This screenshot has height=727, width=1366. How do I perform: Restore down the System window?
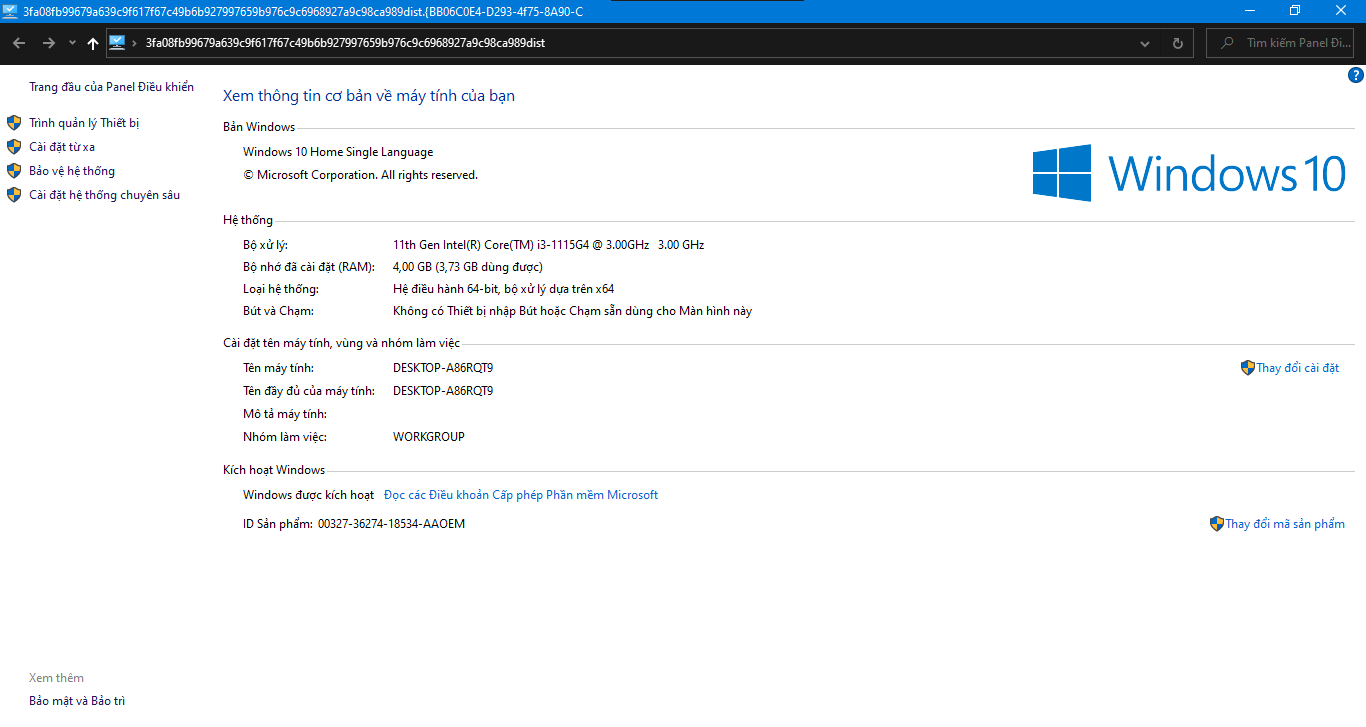1295,11
